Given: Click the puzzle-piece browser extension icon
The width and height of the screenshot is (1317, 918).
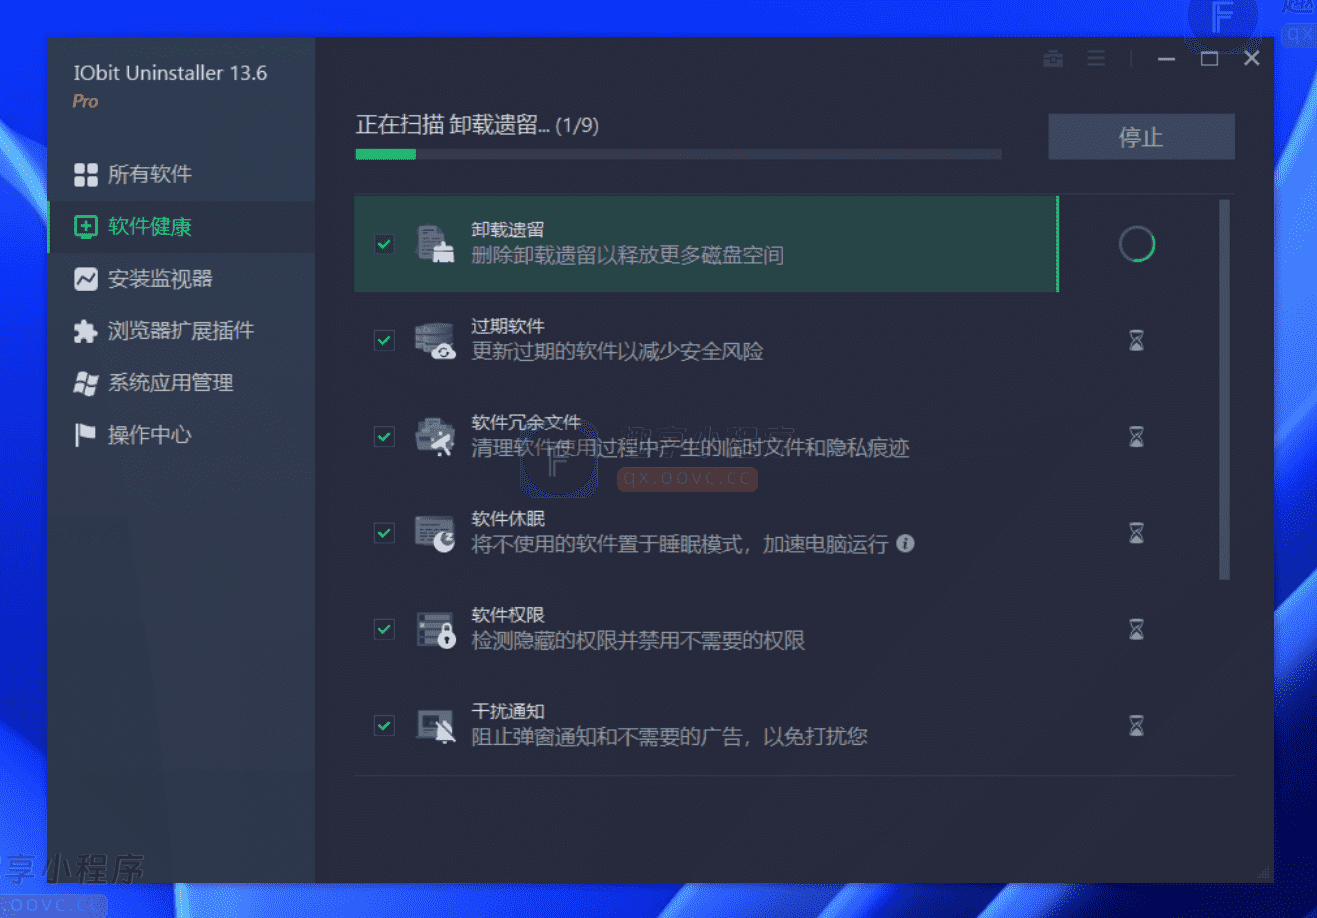Looking at the screenshot, I should [x=86, y=331].
